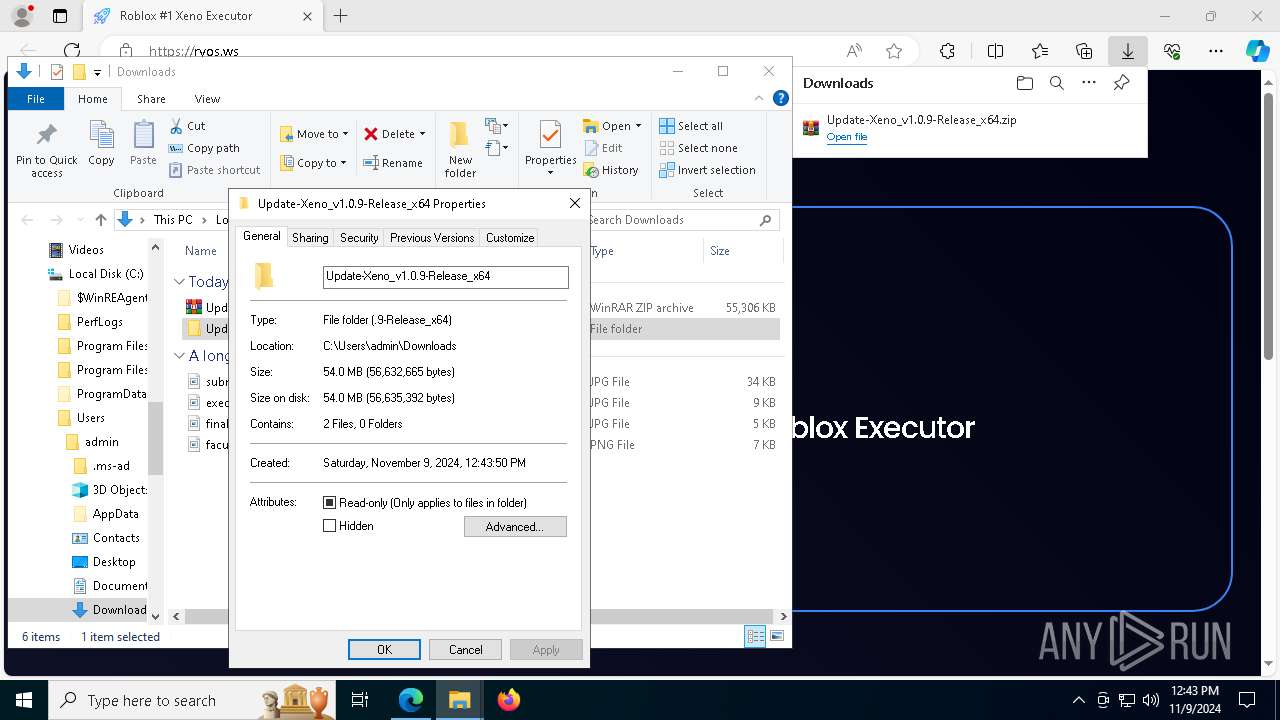Screen dimensions: 1280x720
Task: Switch Explorer to large icons view
Action: pyautogui.click(x=776, y=636)
